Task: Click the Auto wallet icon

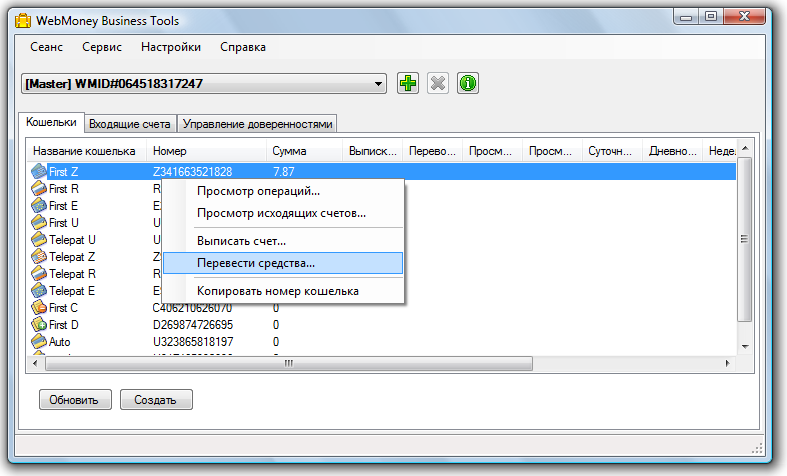Action: tap(39, 342)
